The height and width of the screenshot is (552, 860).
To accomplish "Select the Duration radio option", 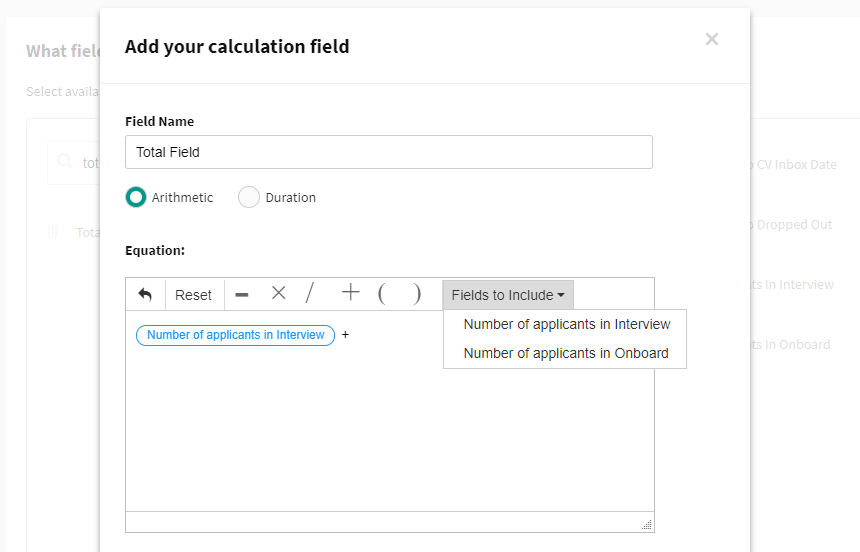I will 248,197.
